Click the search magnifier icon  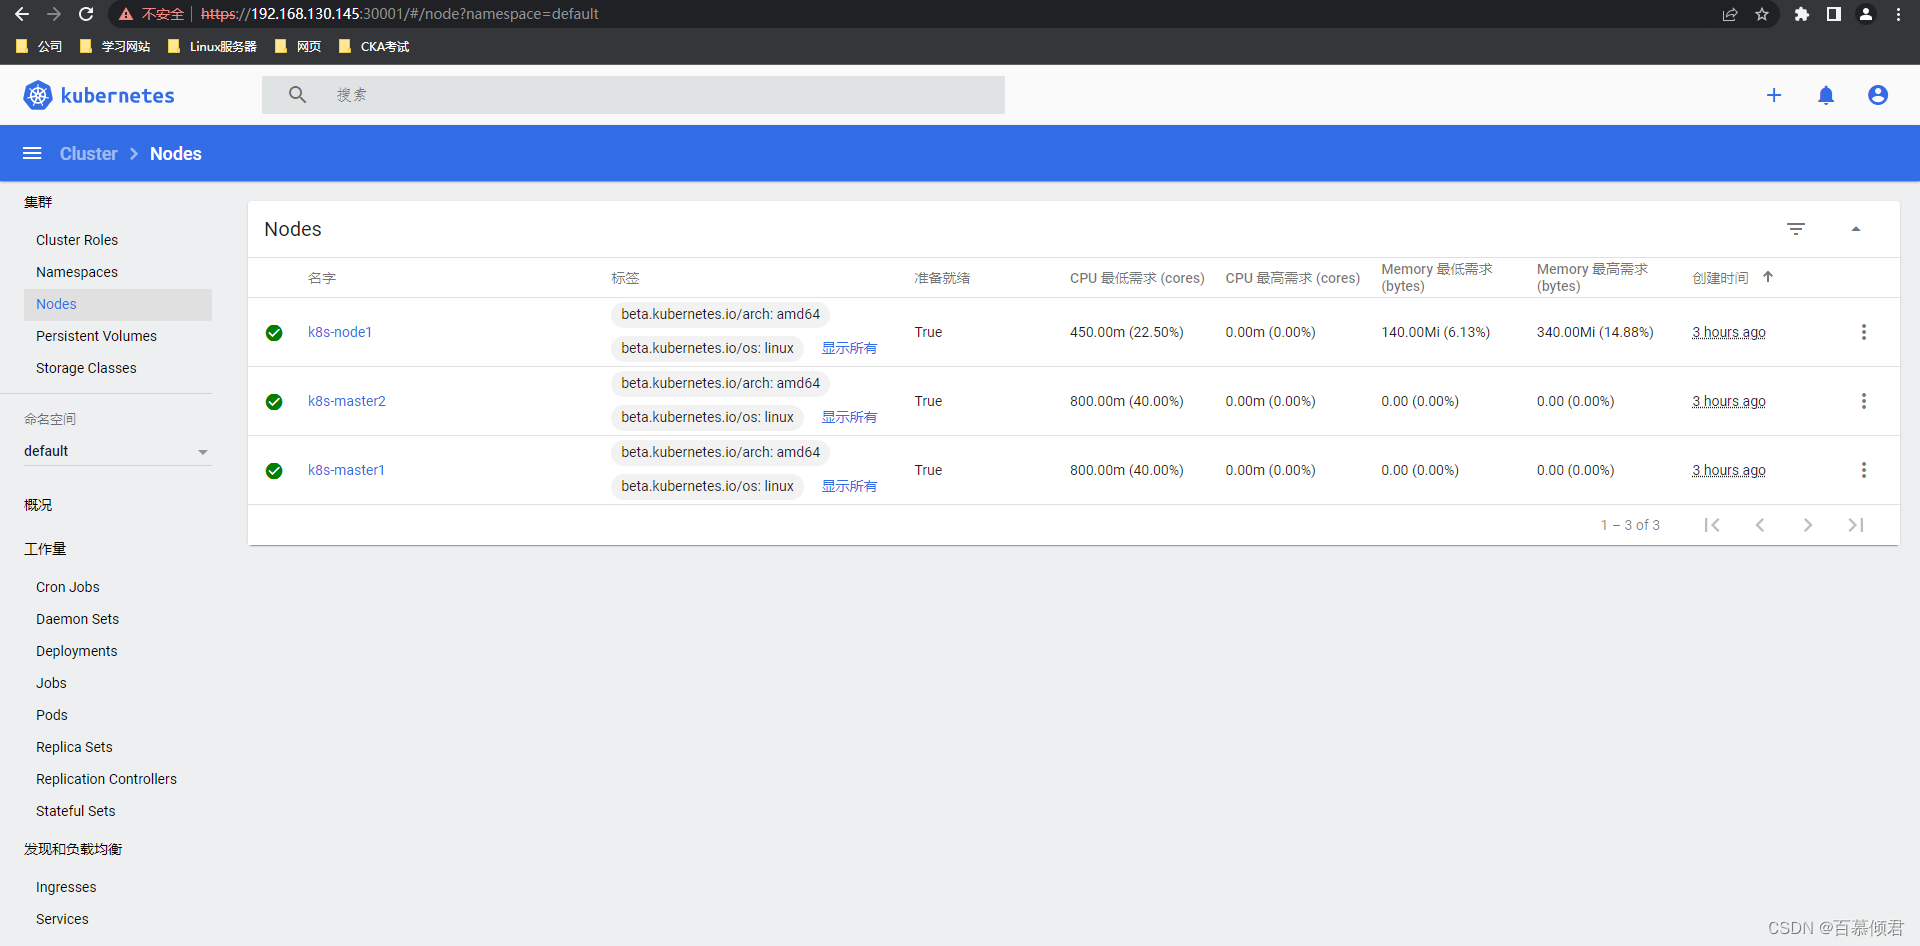297,95
